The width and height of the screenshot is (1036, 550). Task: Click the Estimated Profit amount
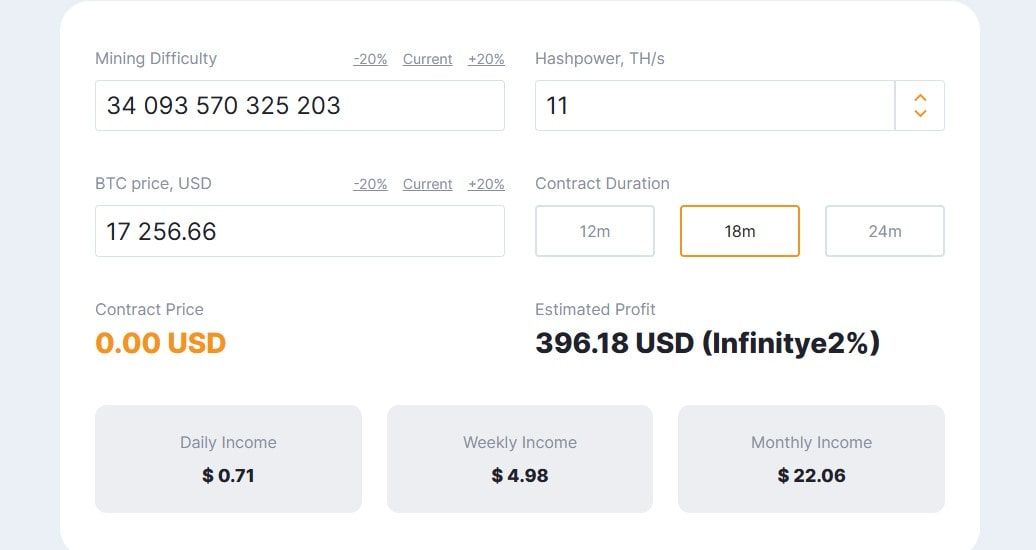707,343
